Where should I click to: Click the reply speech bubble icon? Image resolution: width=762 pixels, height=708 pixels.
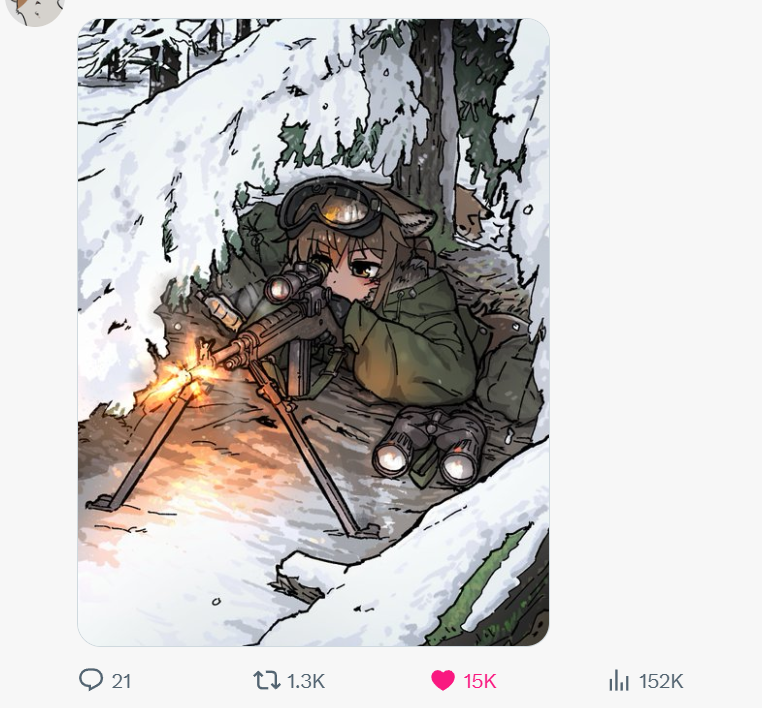pyautogui.click(x=91, y=681)
